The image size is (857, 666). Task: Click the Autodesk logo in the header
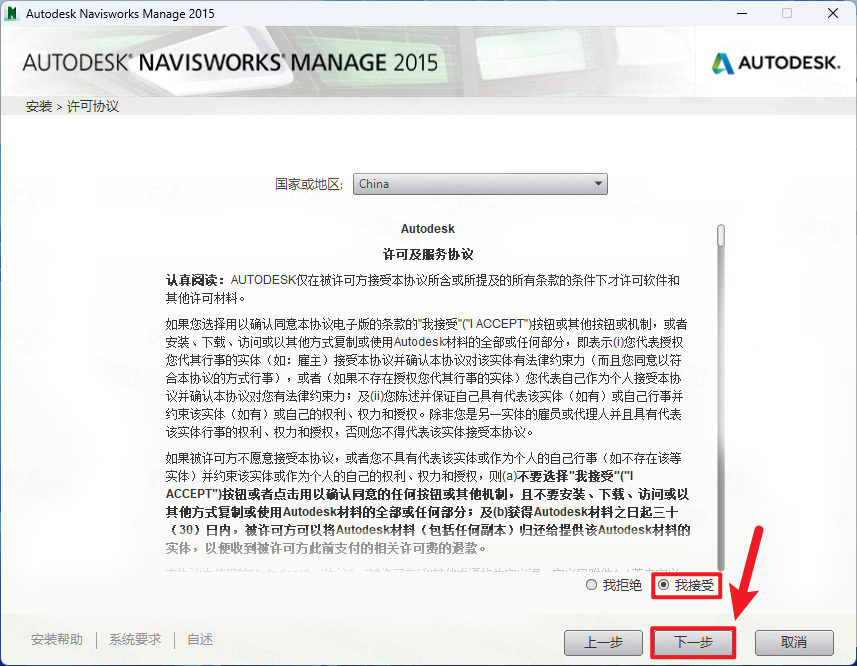point(776,63)
